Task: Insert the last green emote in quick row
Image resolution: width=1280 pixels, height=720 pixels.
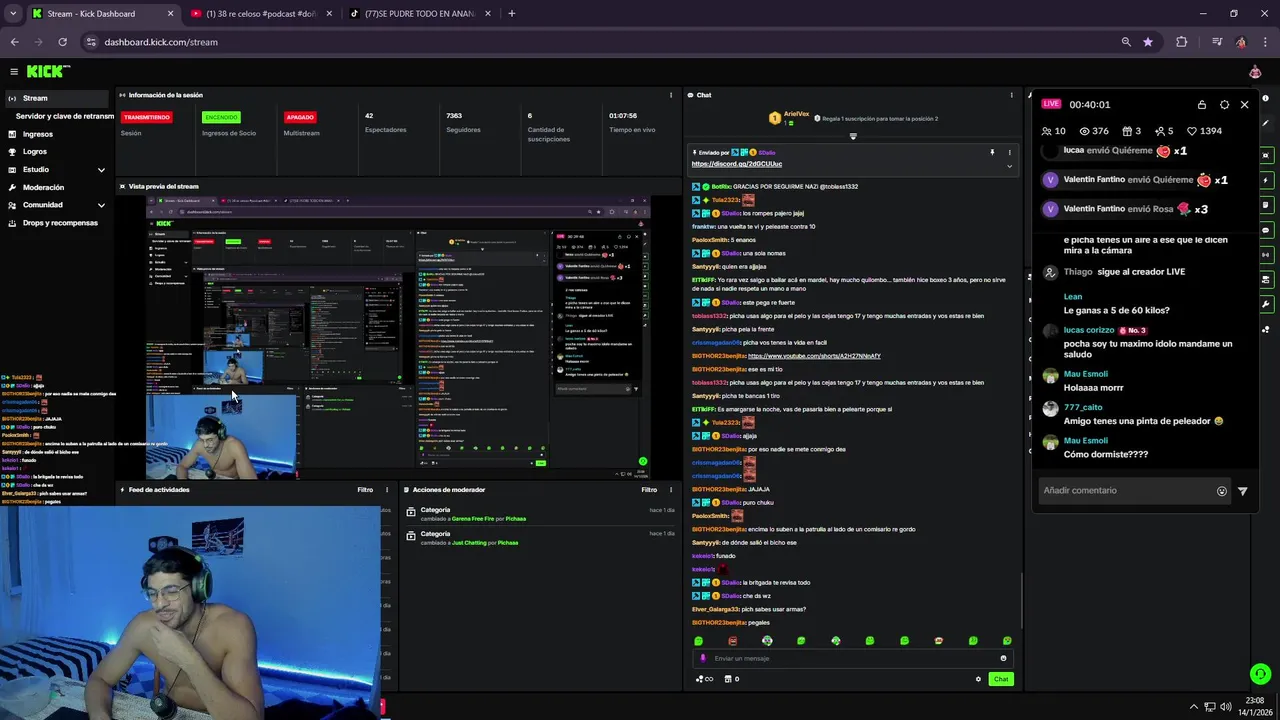Action: pyautogui.click(x=1007, y=641)
